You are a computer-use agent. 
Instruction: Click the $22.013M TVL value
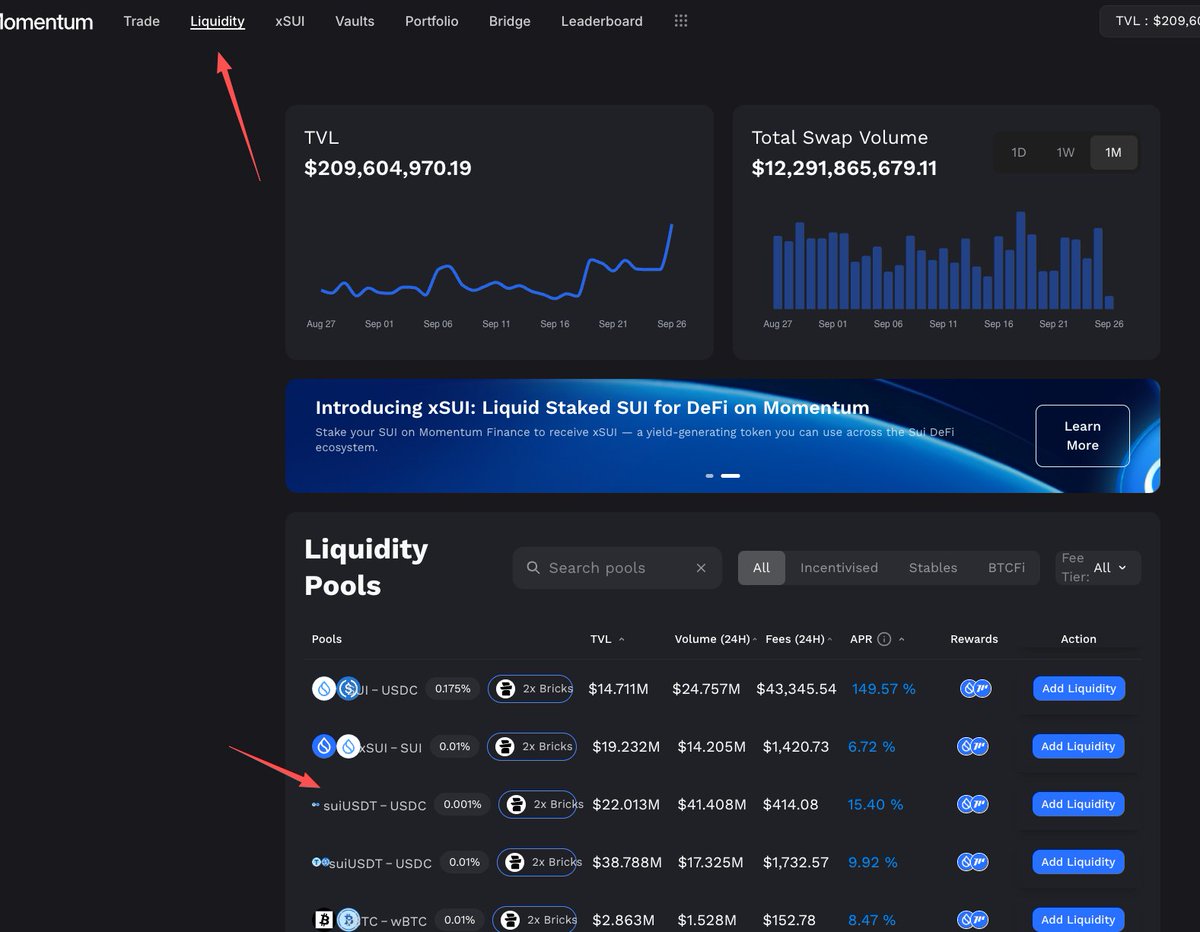coord(626,805)
